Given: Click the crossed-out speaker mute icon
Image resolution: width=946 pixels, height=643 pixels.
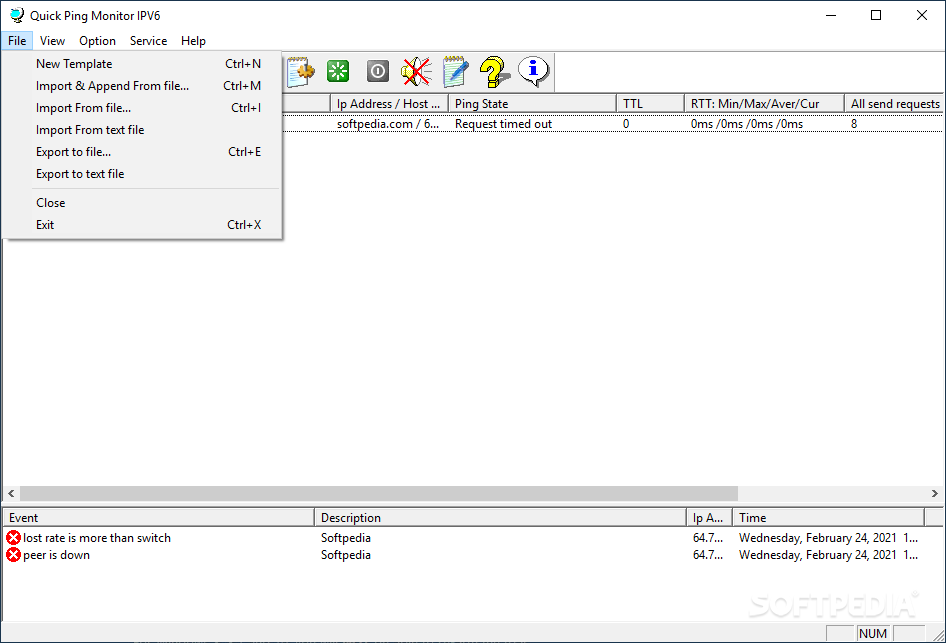Looking at the screenshot, I should point(416,72).
